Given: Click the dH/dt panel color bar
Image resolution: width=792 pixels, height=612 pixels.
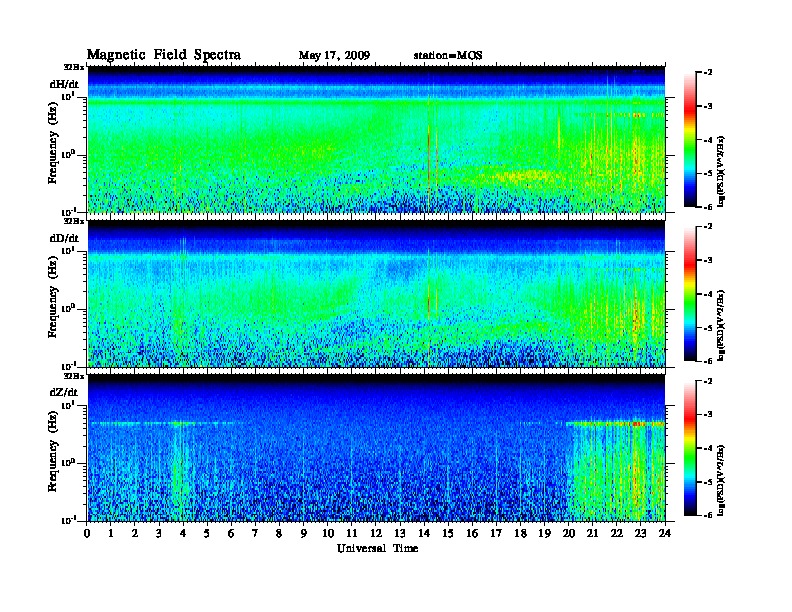Looking at the screenshot, I should click(690, 140).
